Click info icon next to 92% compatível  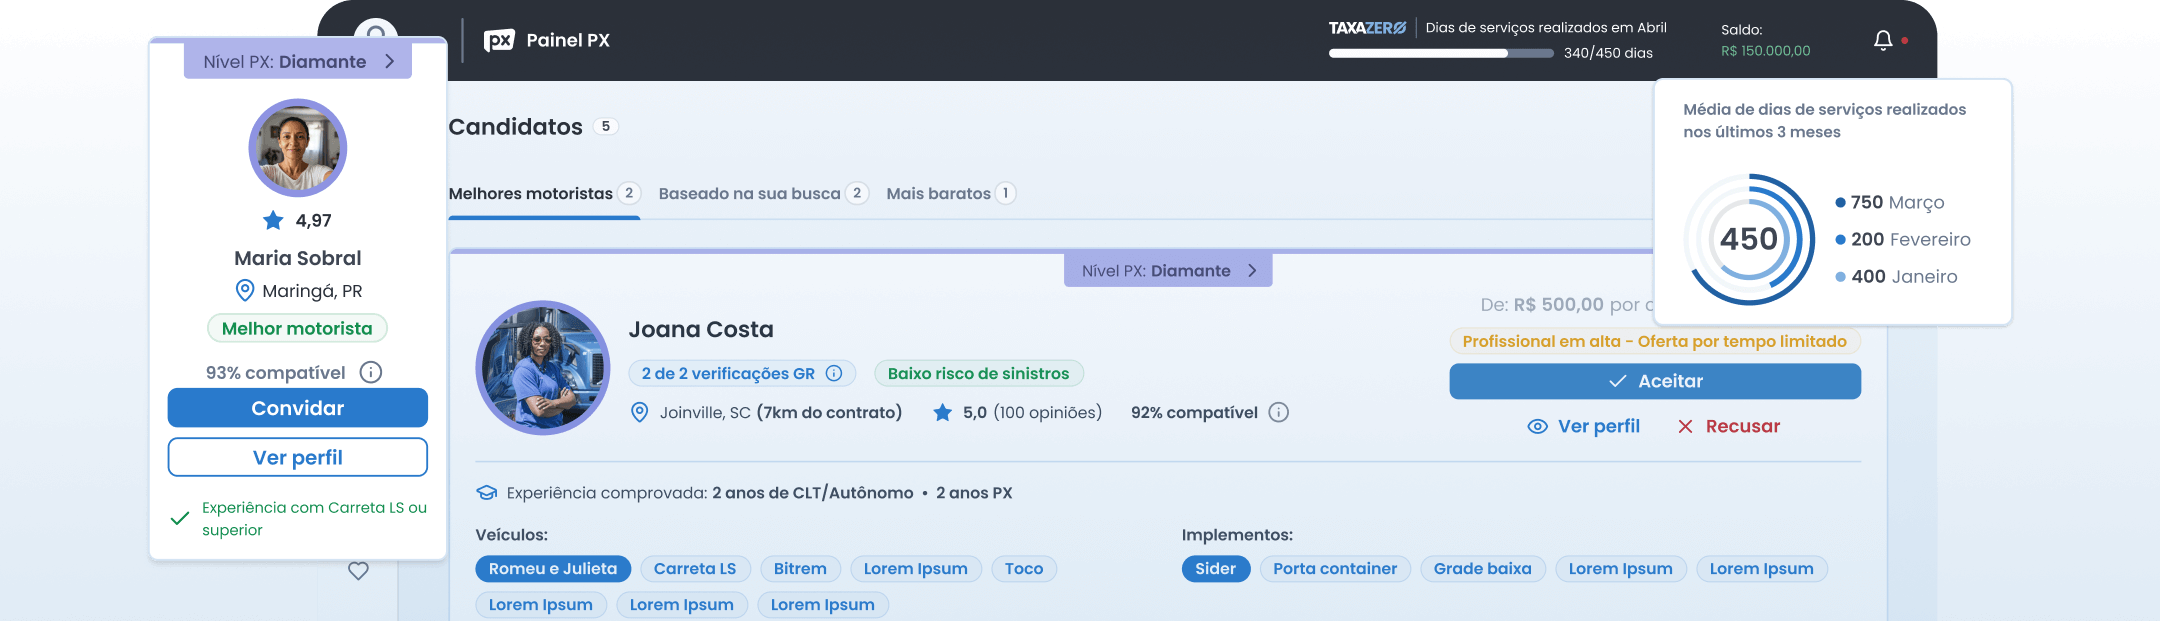[x=1278, y=412]
